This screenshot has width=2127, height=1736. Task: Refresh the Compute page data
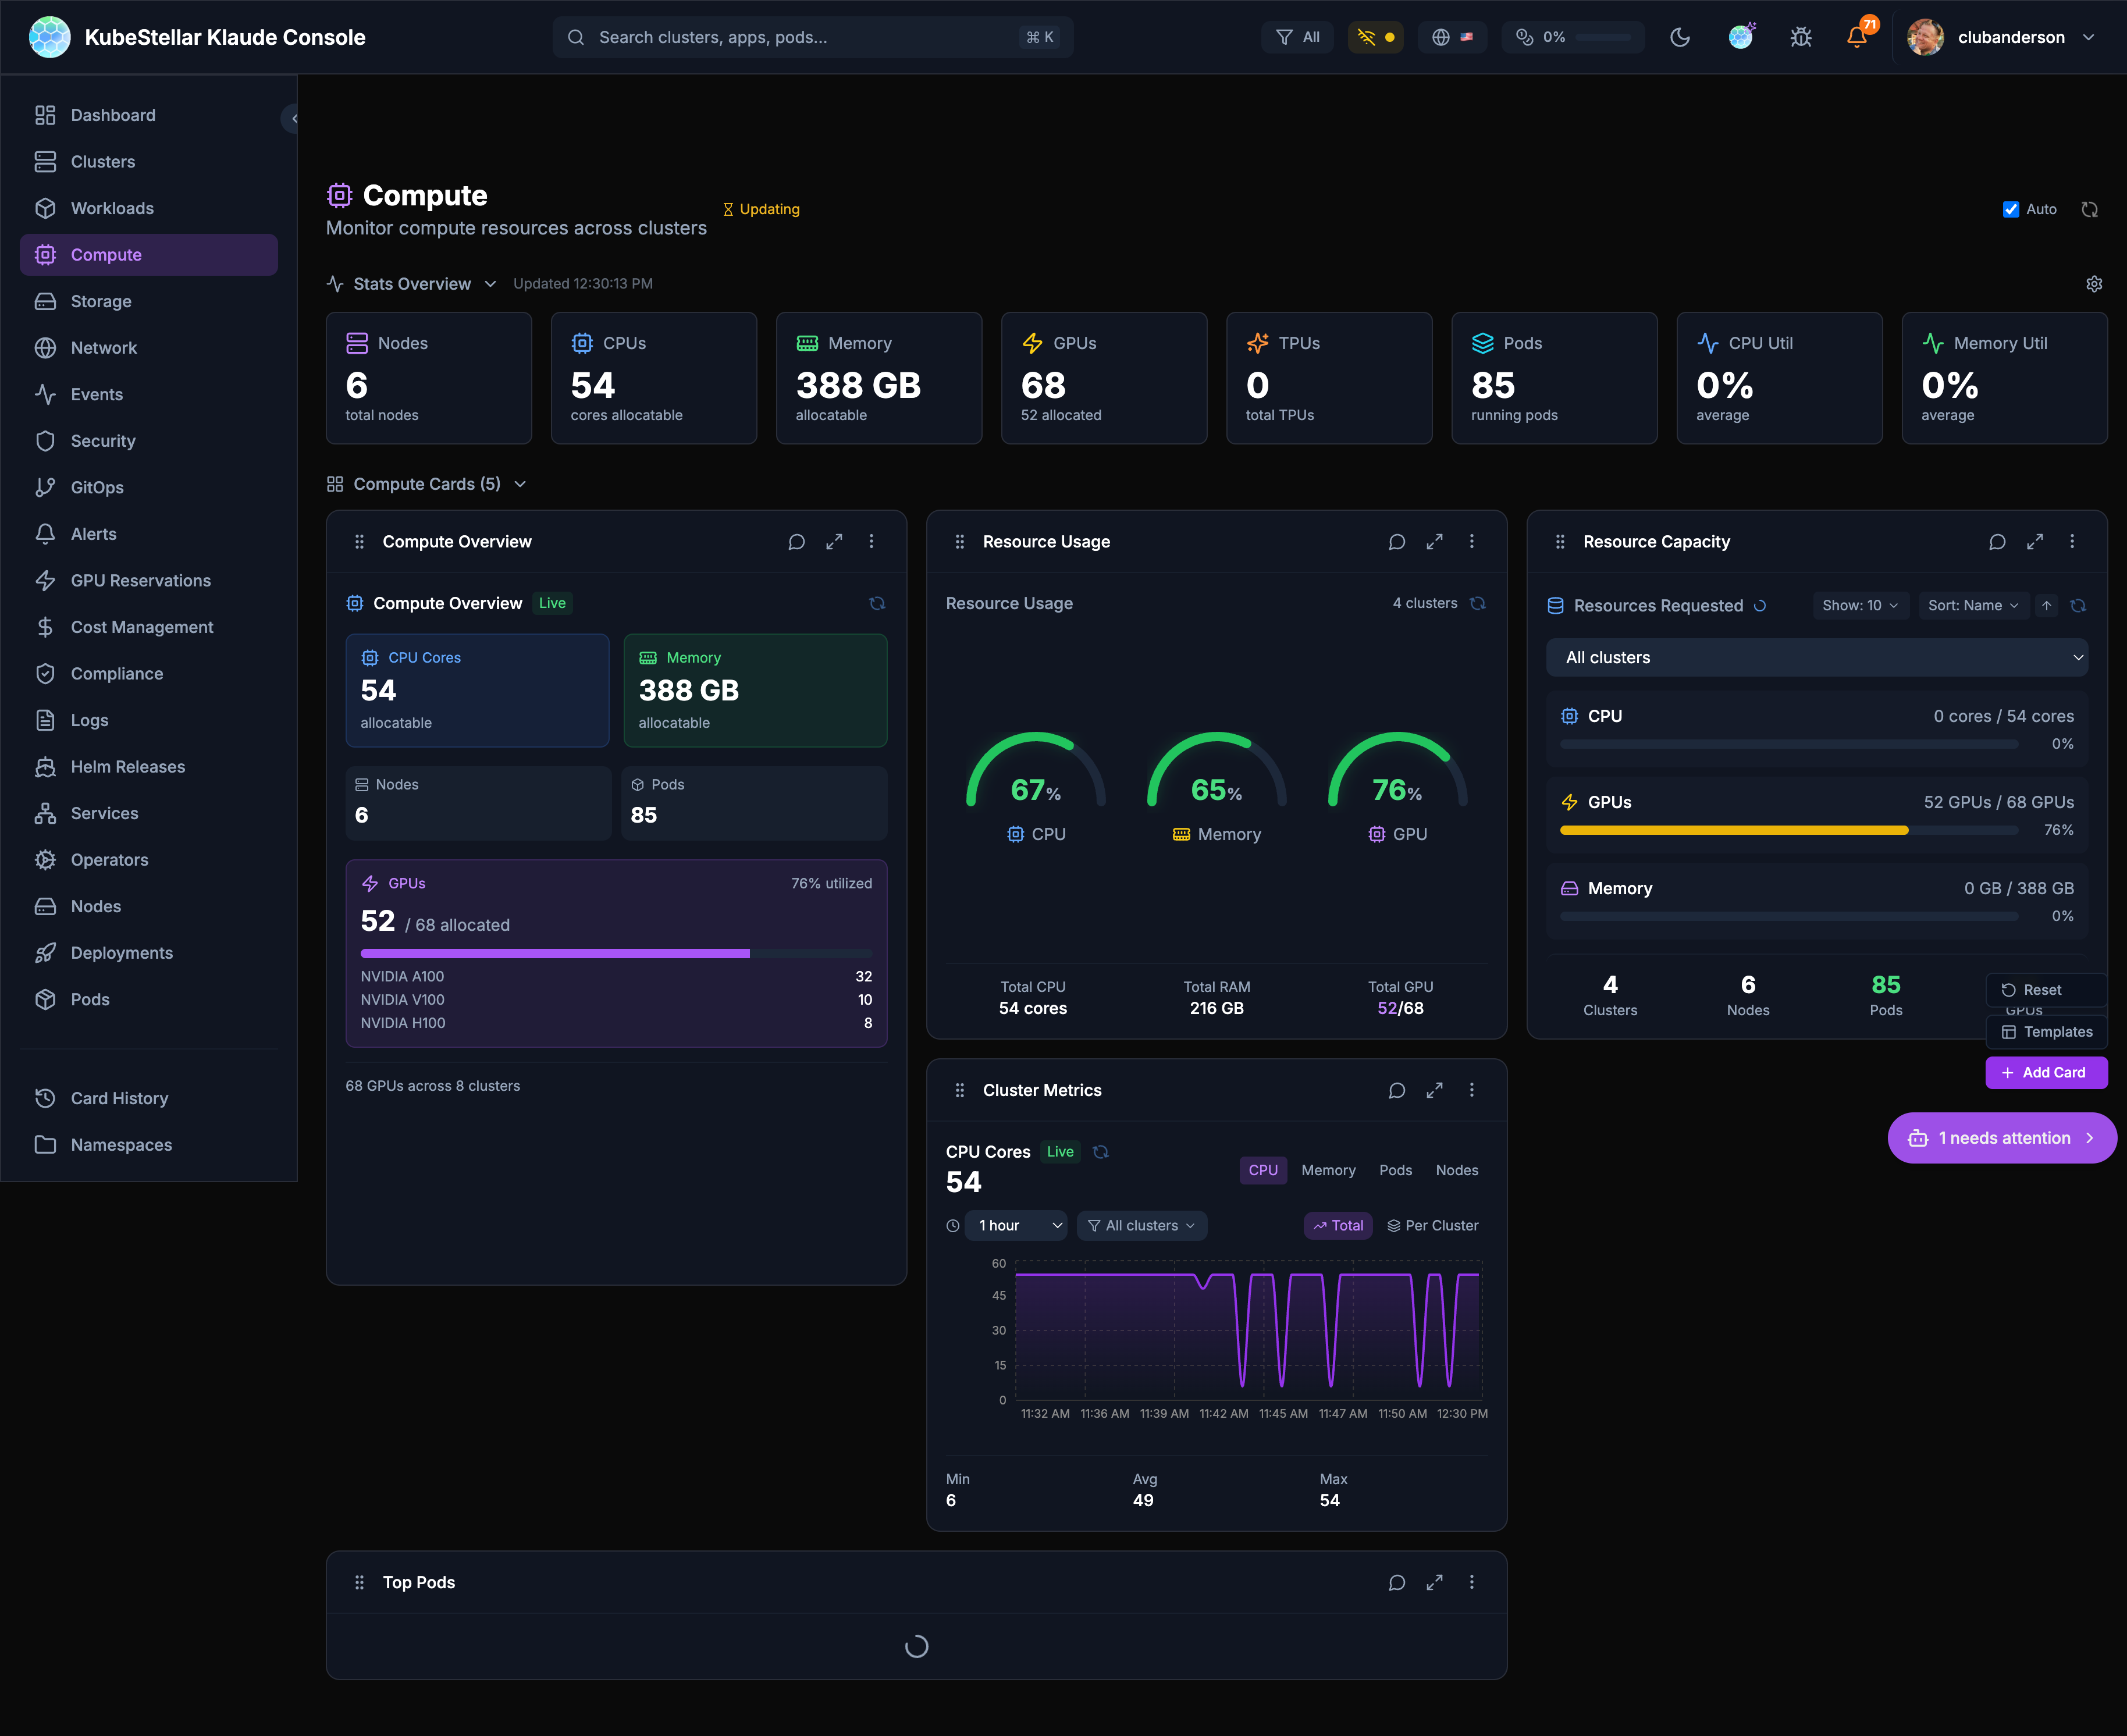coord(2090,209)
